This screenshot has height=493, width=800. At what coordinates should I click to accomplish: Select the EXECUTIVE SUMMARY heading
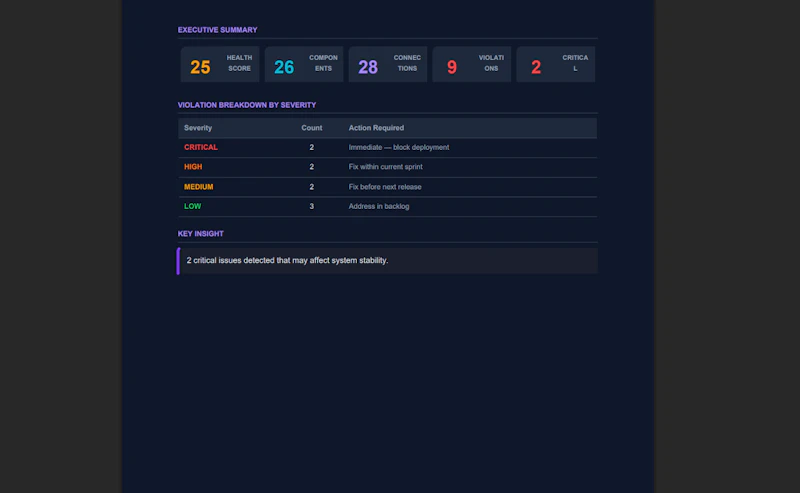(217, 30)
